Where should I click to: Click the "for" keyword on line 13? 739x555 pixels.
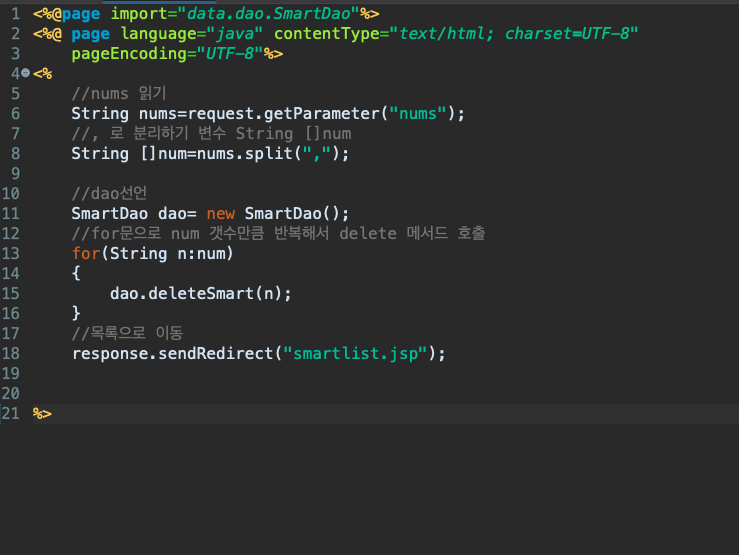point(86,253)
